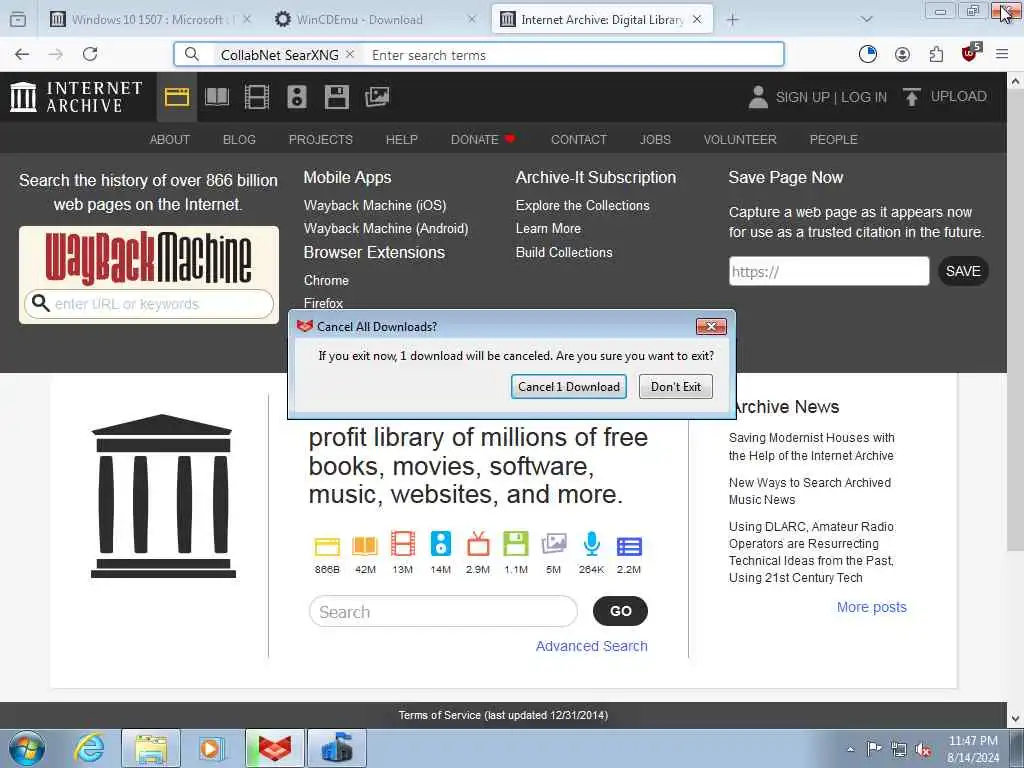
Task: Click the Internet Archive web icon in navbar
Action: (177, 97)
